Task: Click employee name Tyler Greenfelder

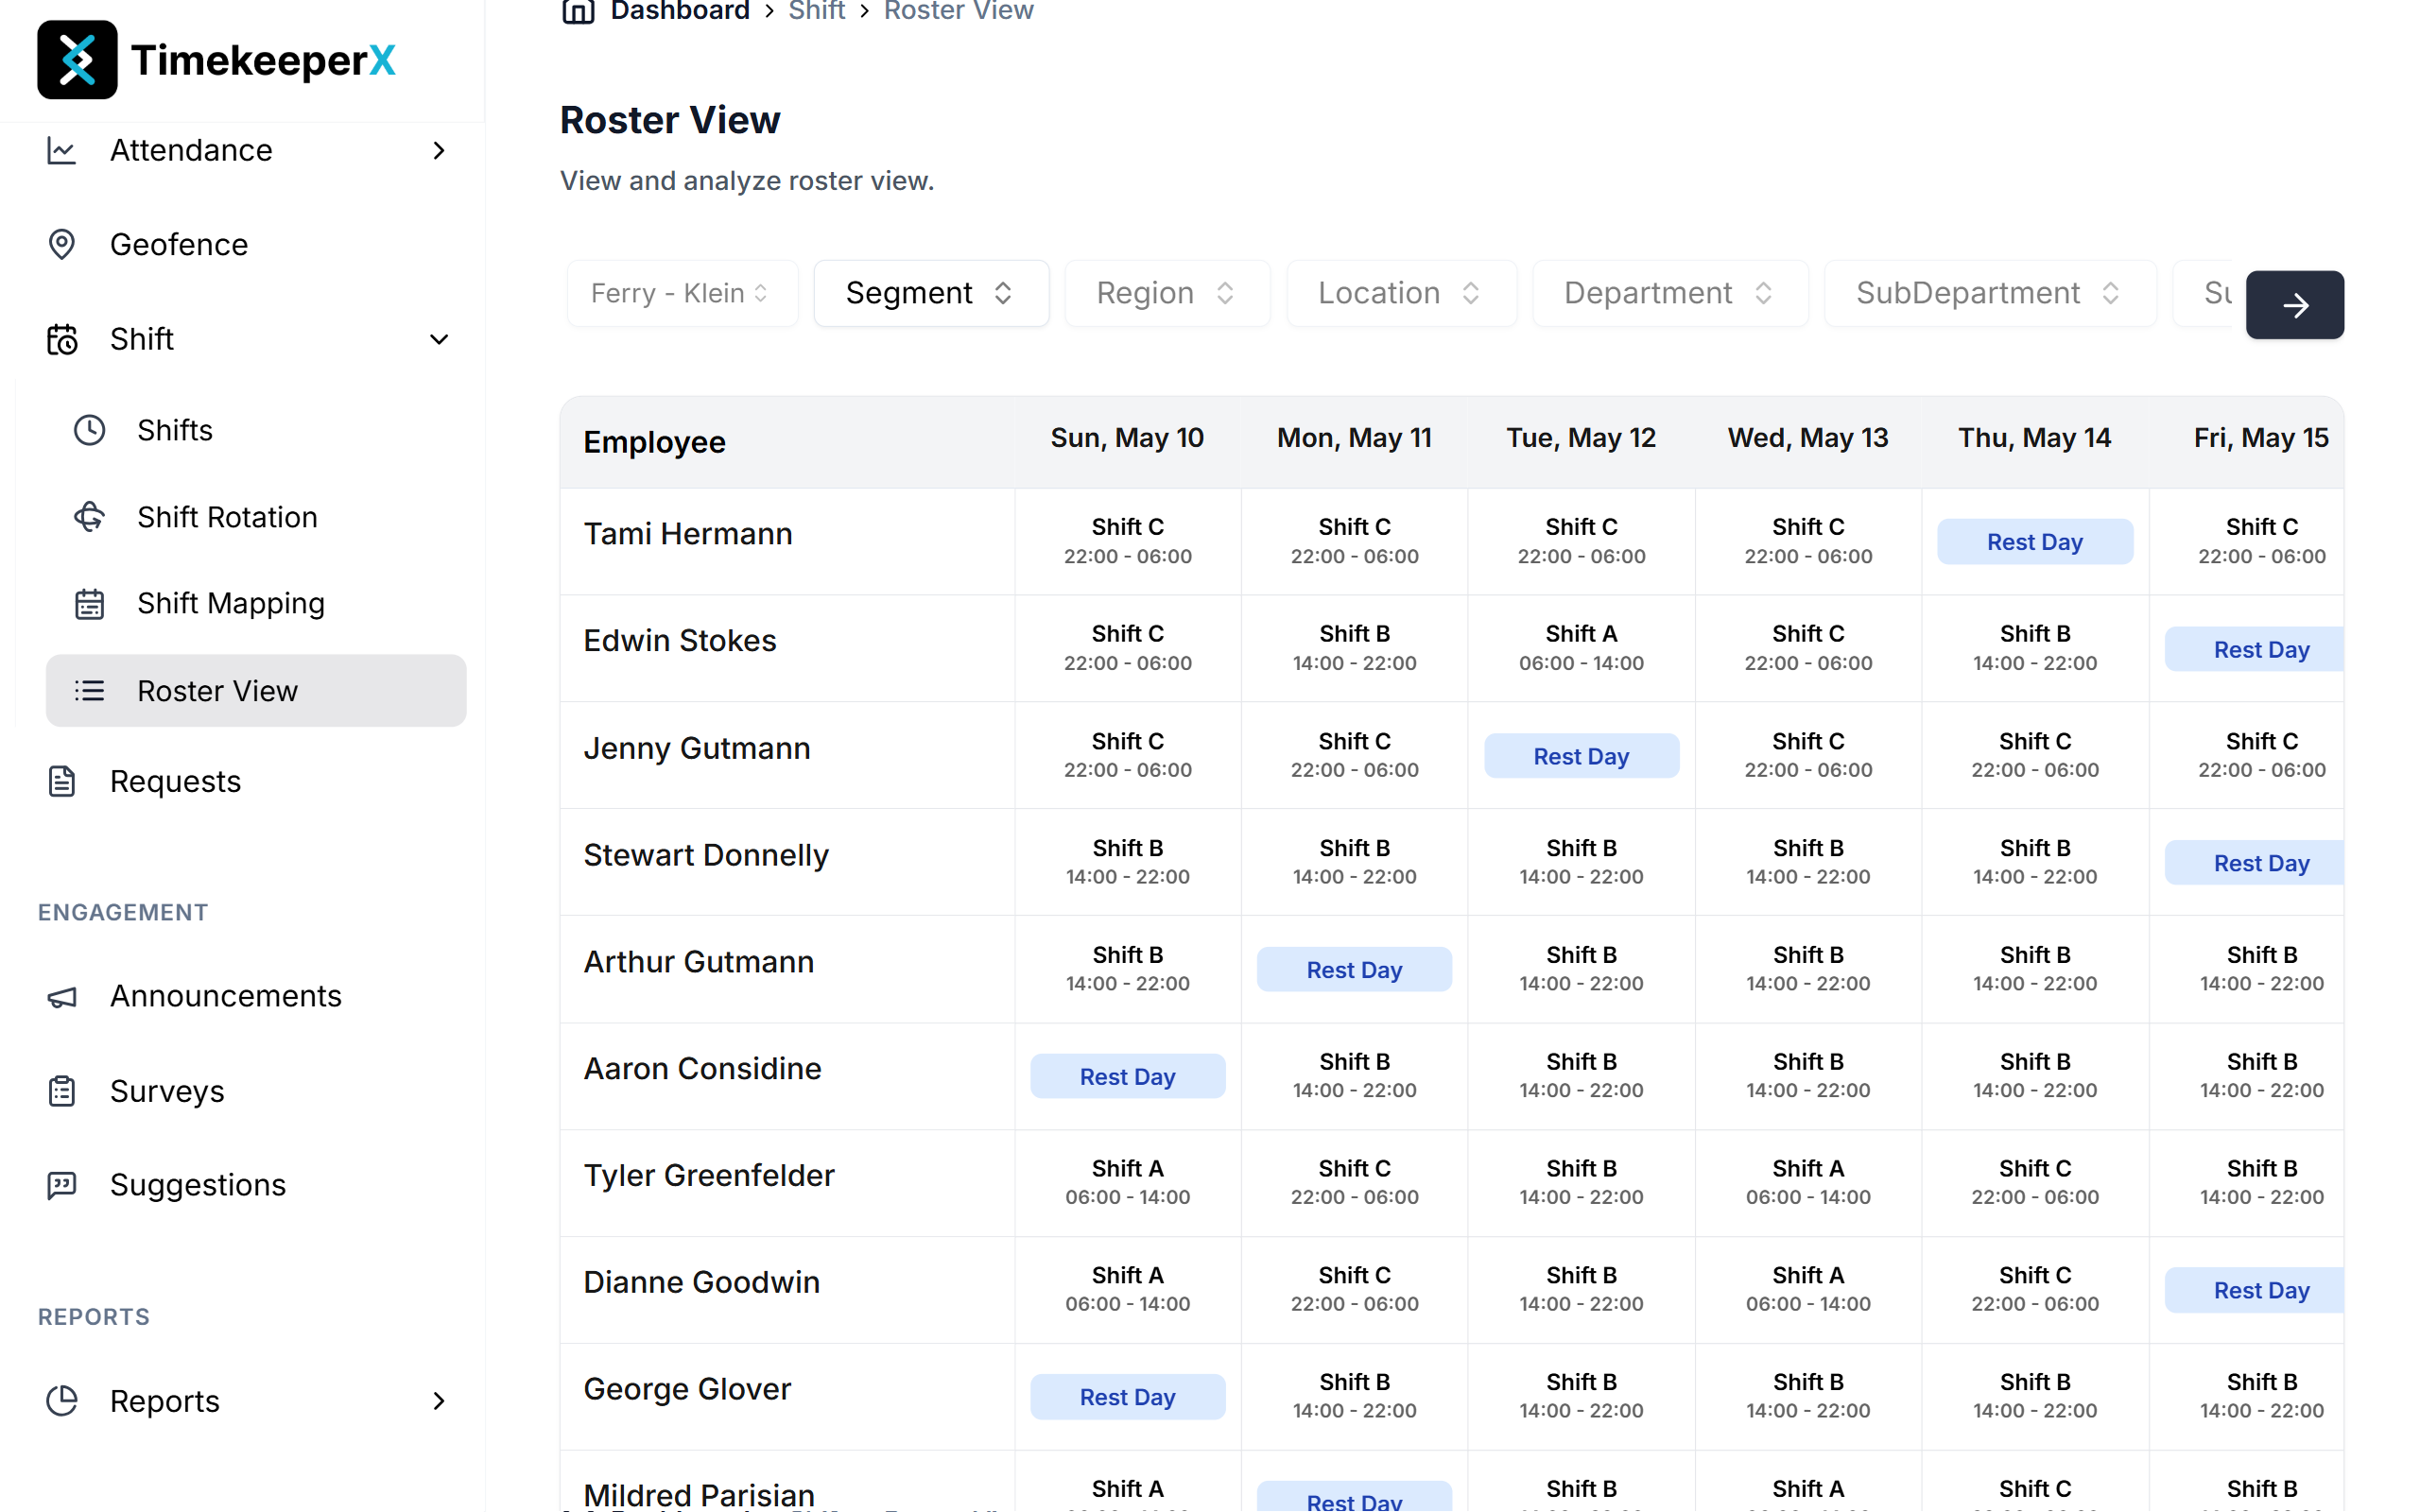Action: coord(709,1175)
